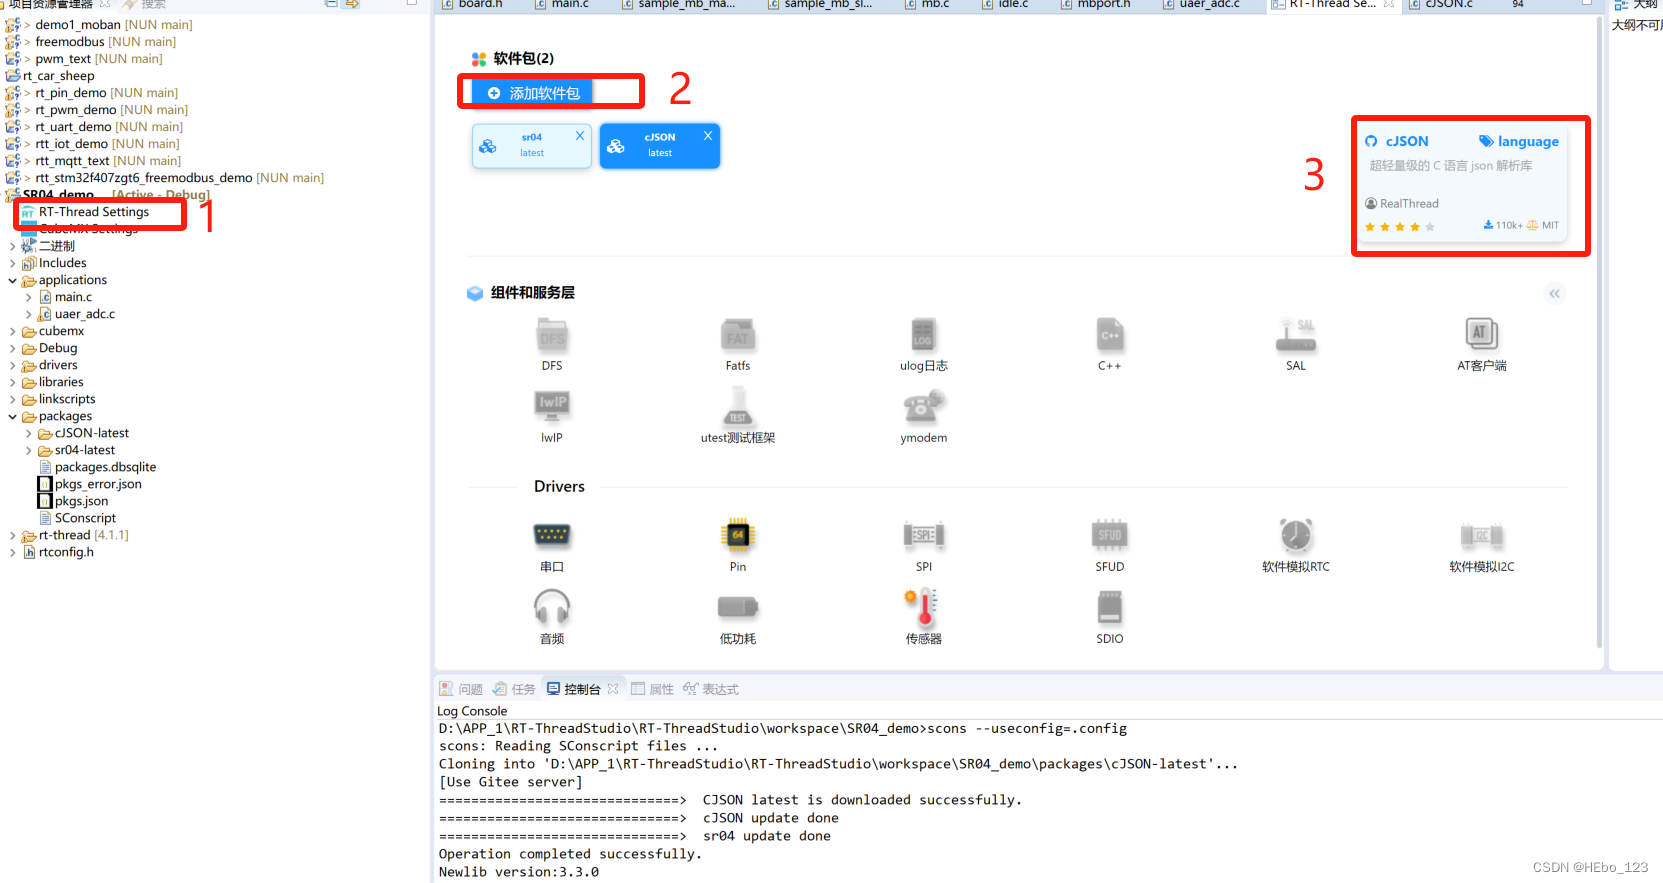Select the SDIO card icon
This screenshot has width=1663, height=883.
click(x=1110, y=607)
